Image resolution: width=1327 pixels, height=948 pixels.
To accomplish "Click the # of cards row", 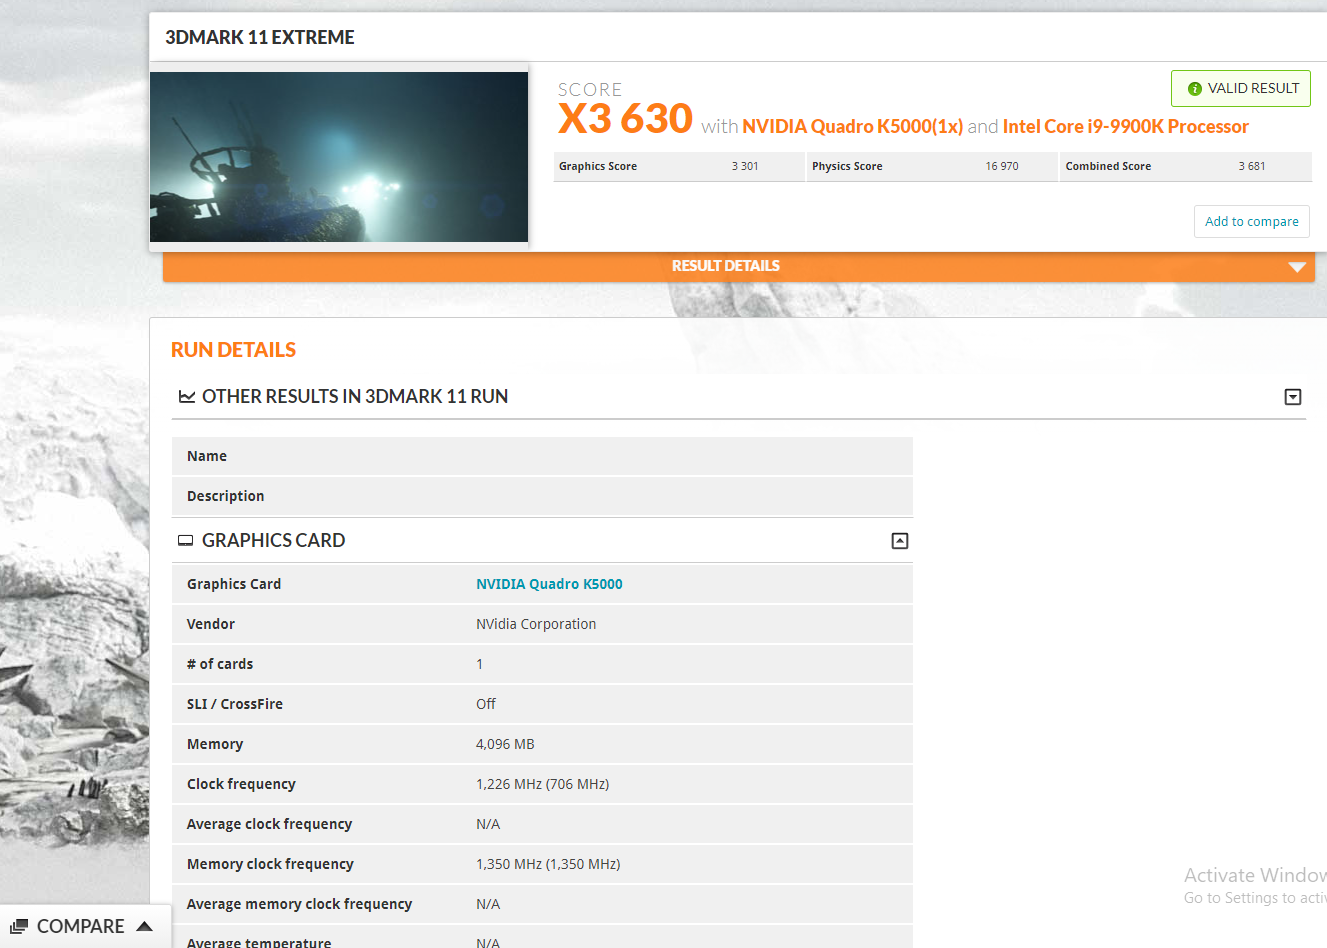I will [x=542, y=664].
